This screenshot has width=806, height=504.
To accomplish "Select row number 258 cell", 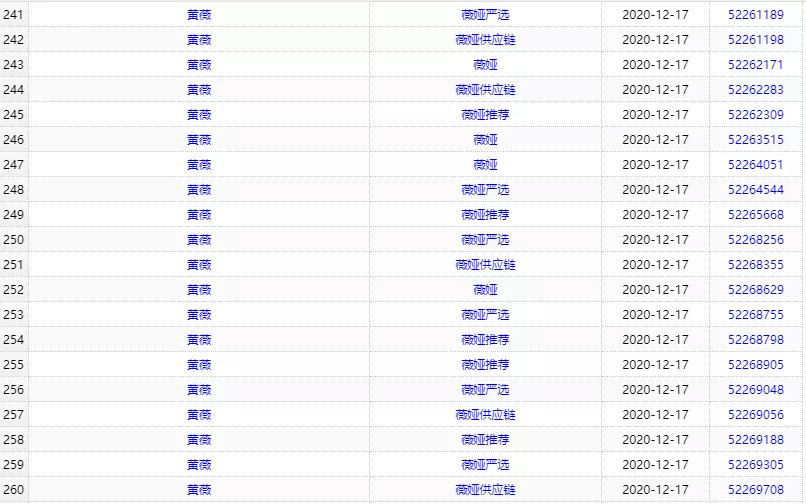I will pyautogui.click(x=14, y=440).
